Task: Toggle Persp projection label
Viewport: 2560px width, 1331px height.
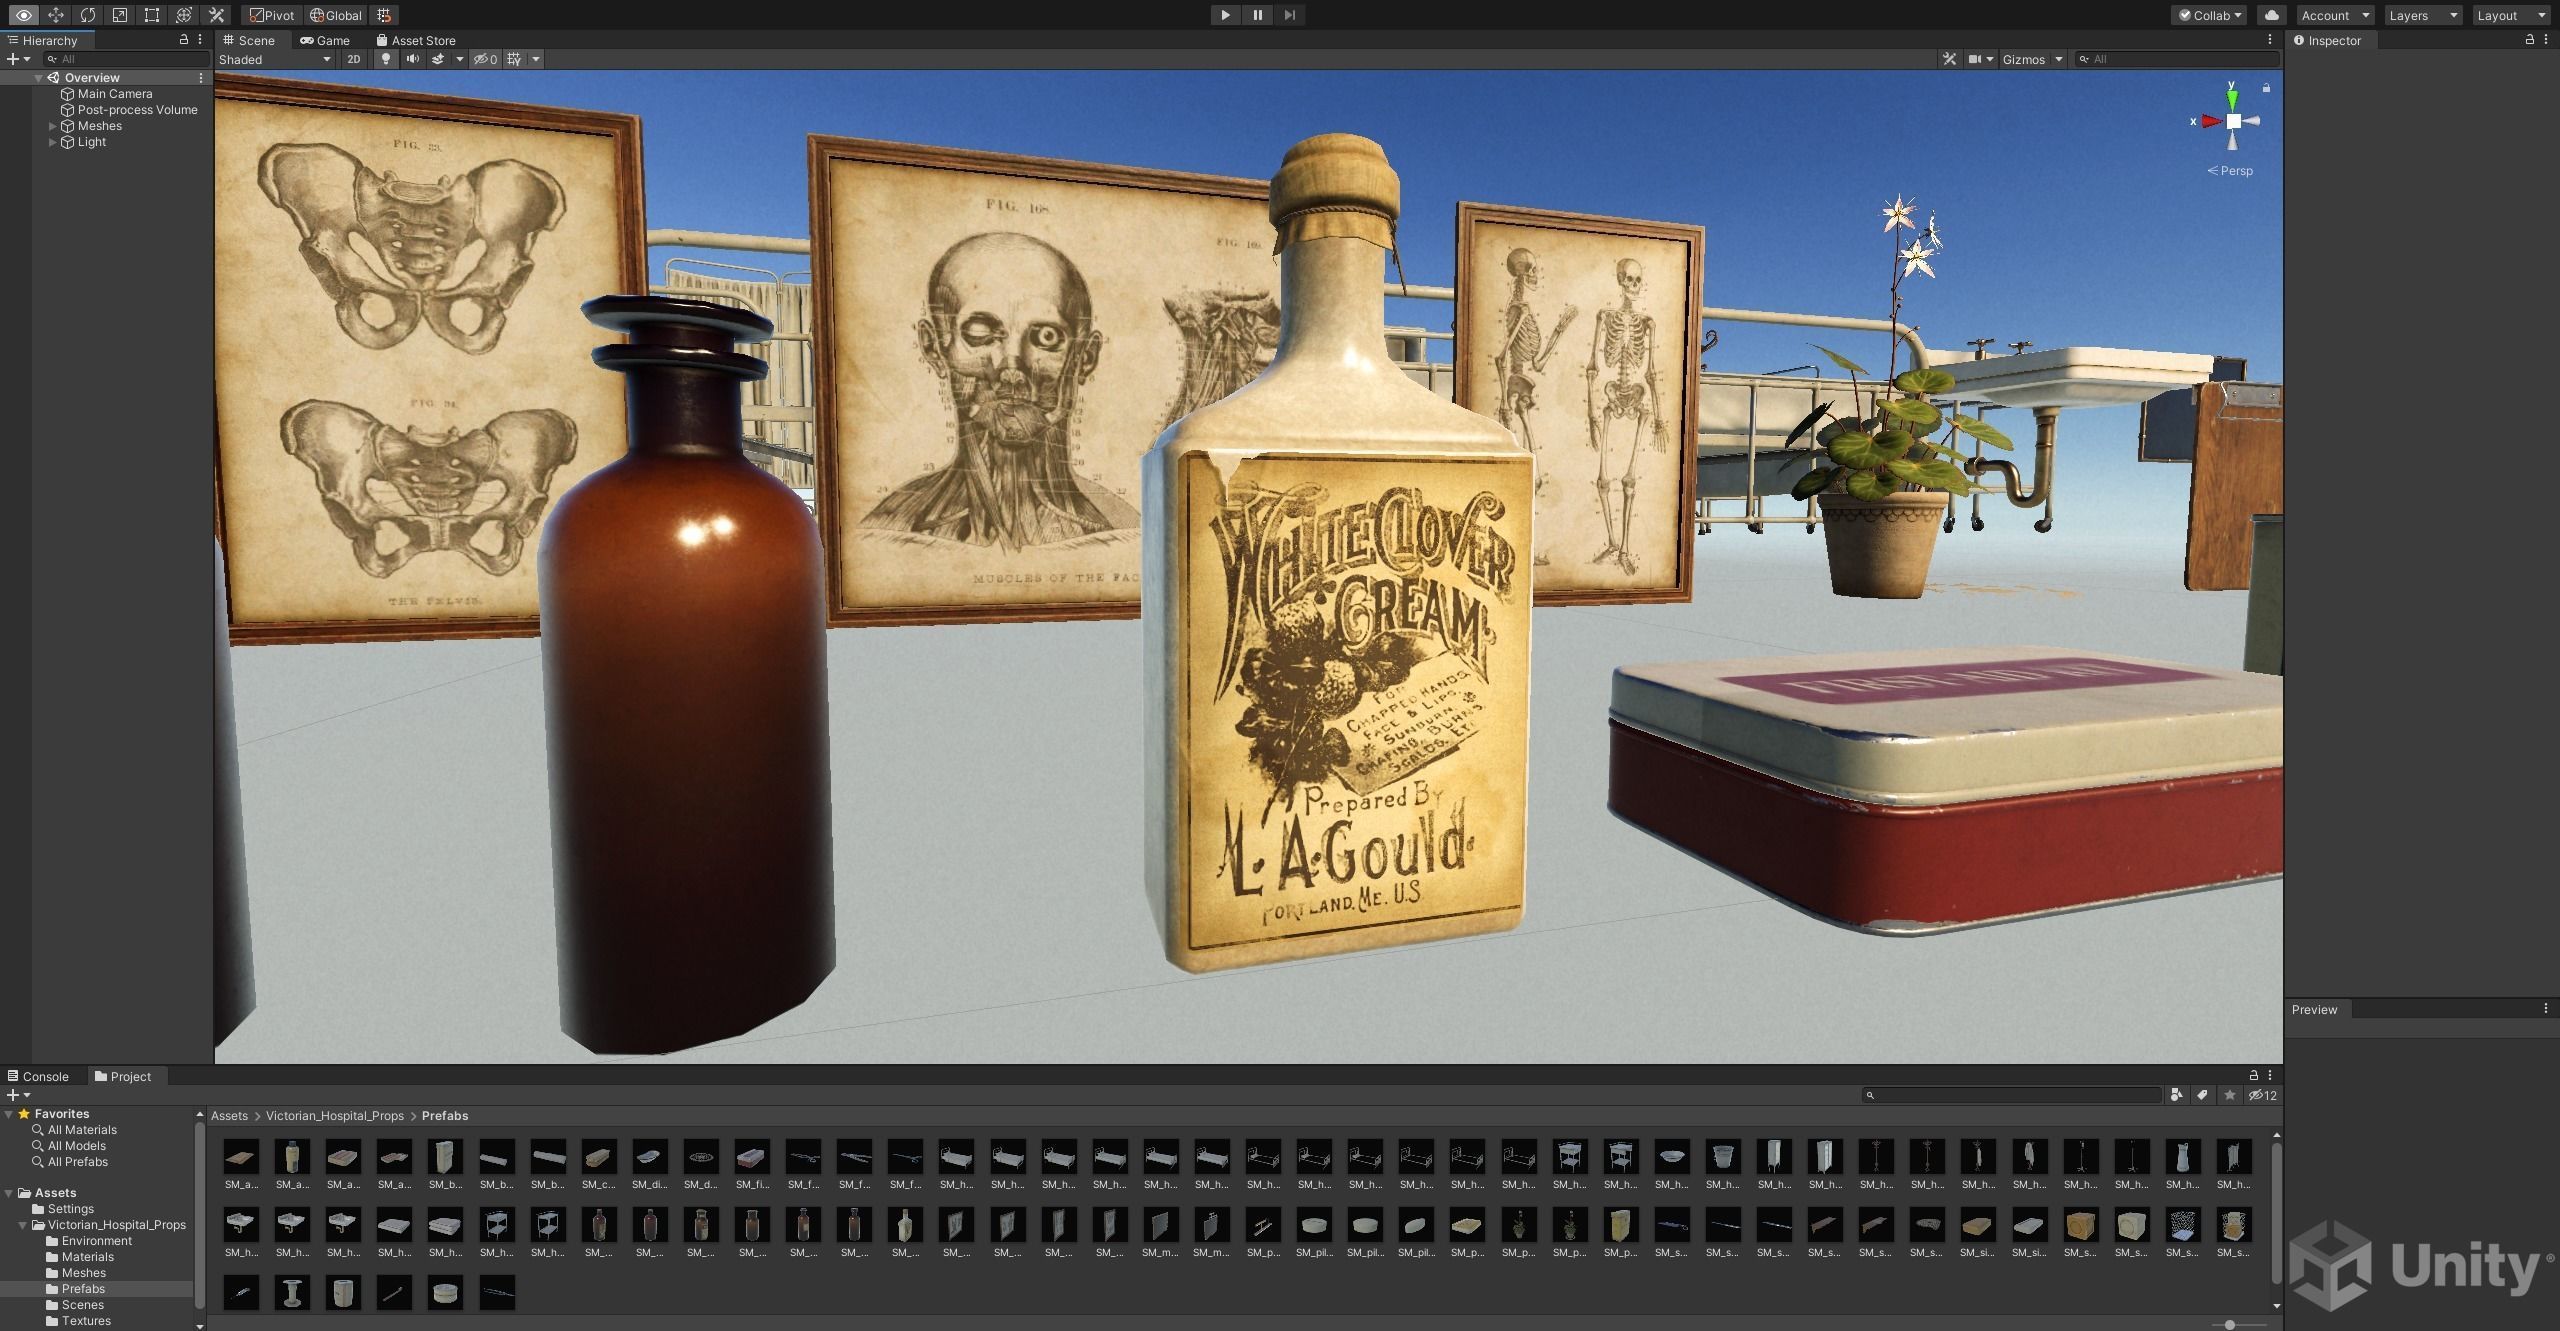Action: [x=2230, y=171]
